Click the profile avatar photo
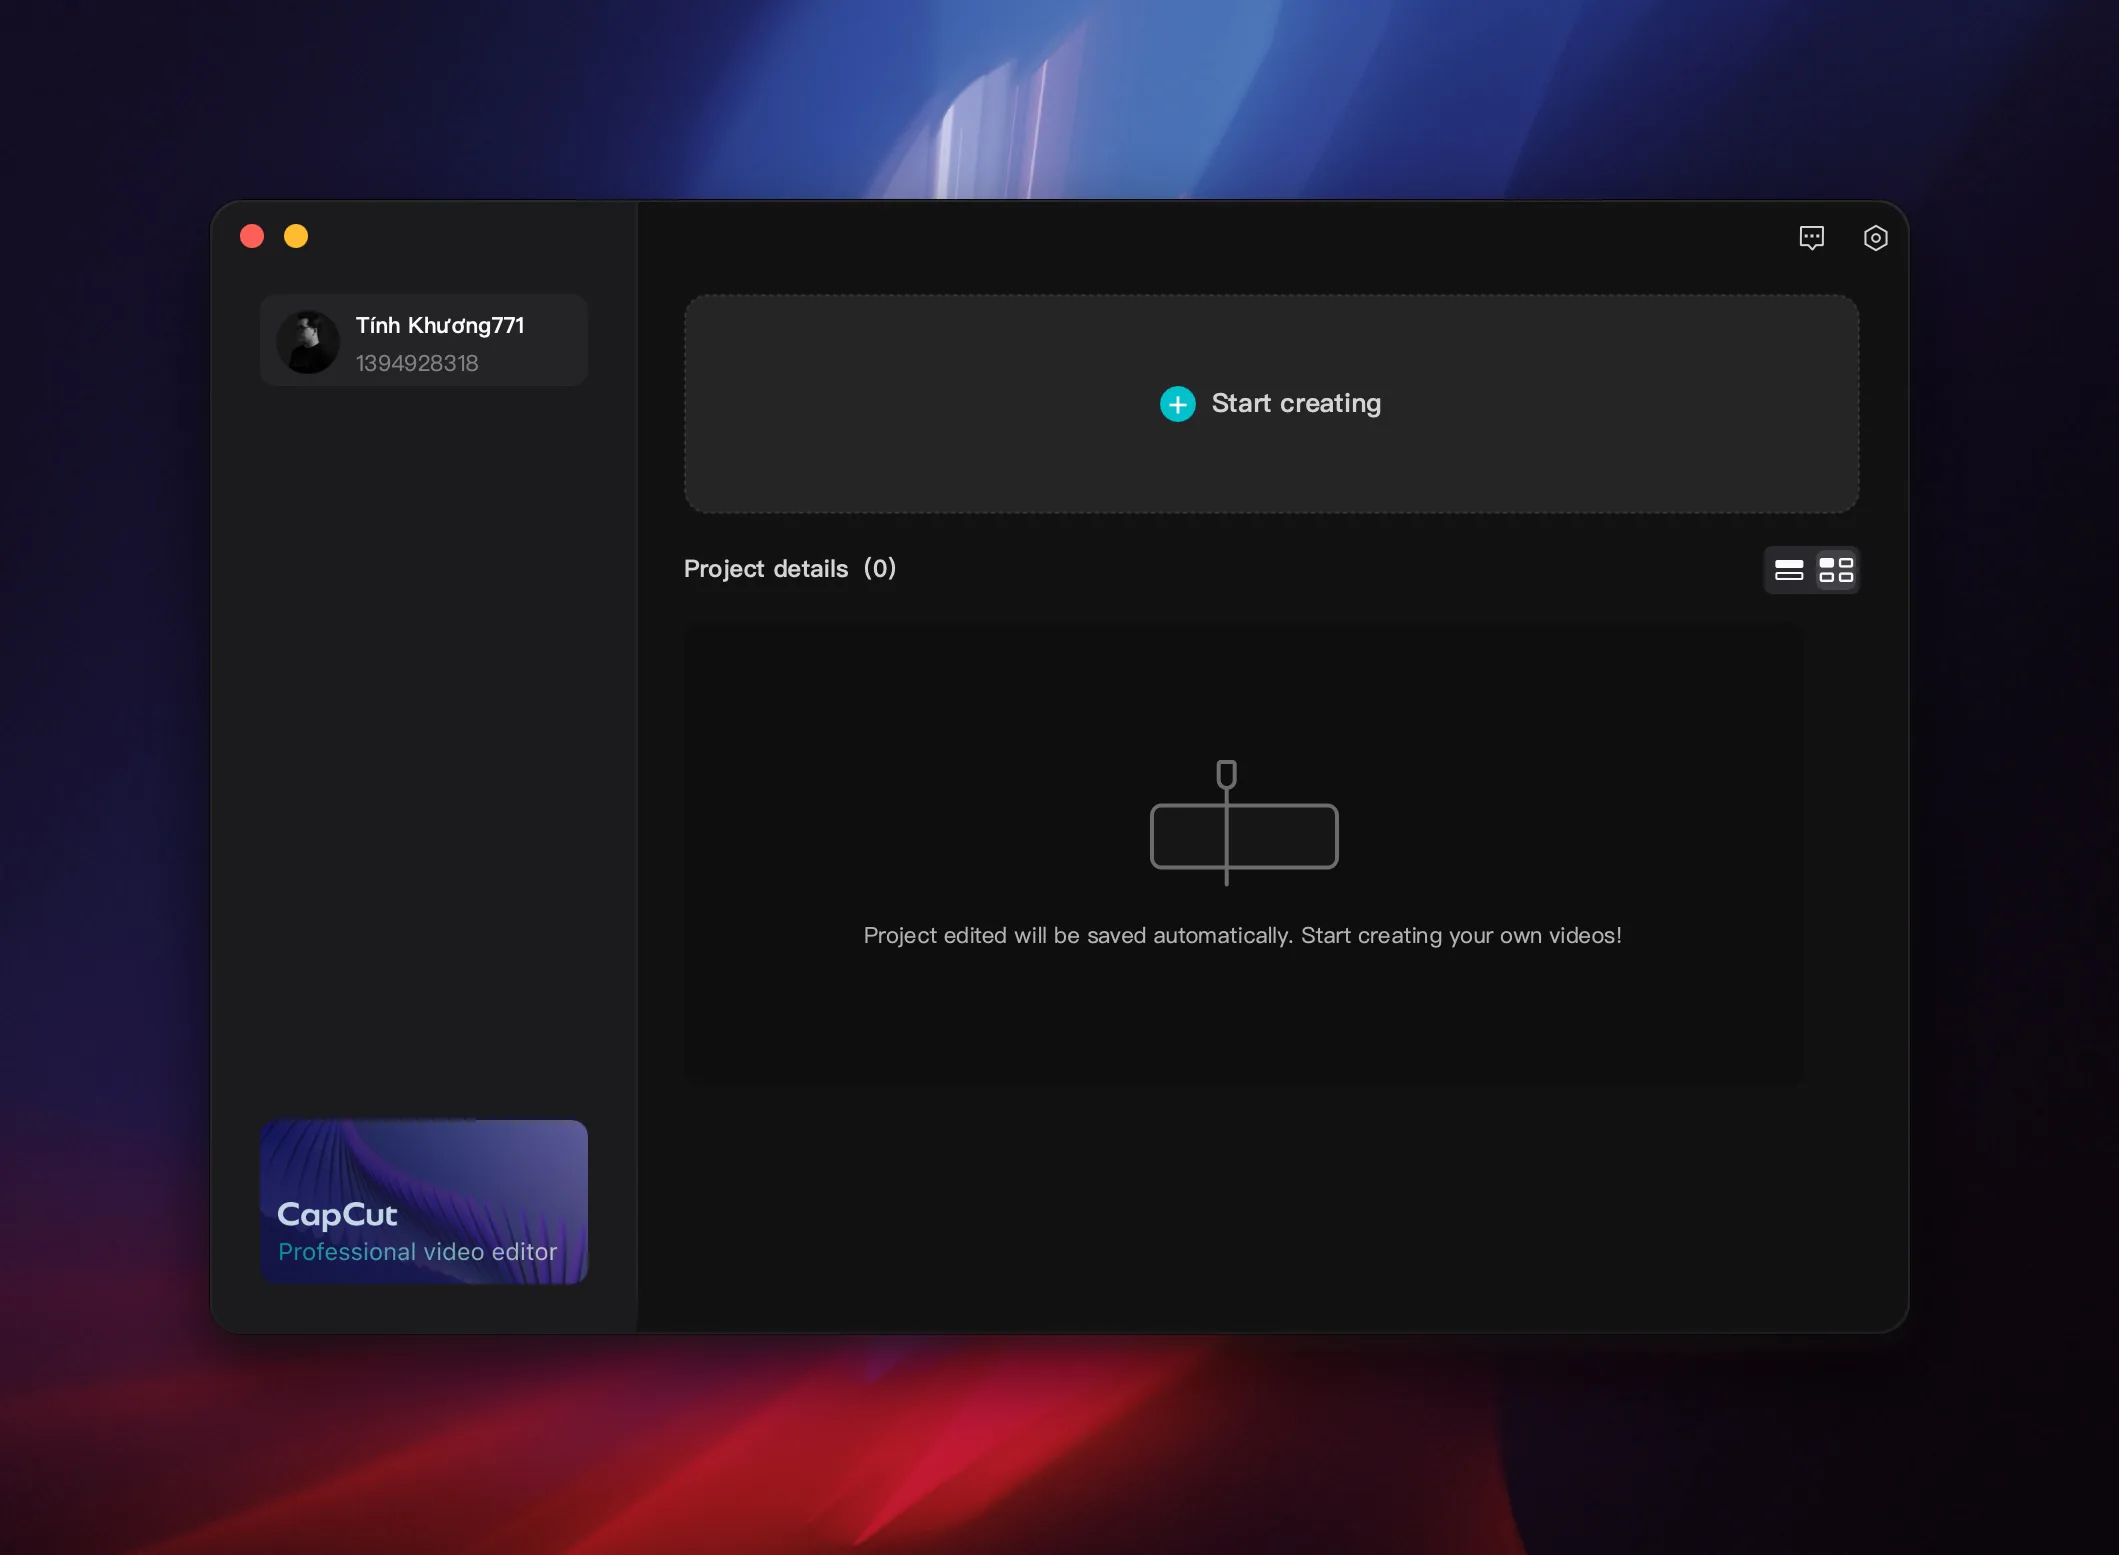Viewport: 2119px width, 1555px height. pos(307,341)
